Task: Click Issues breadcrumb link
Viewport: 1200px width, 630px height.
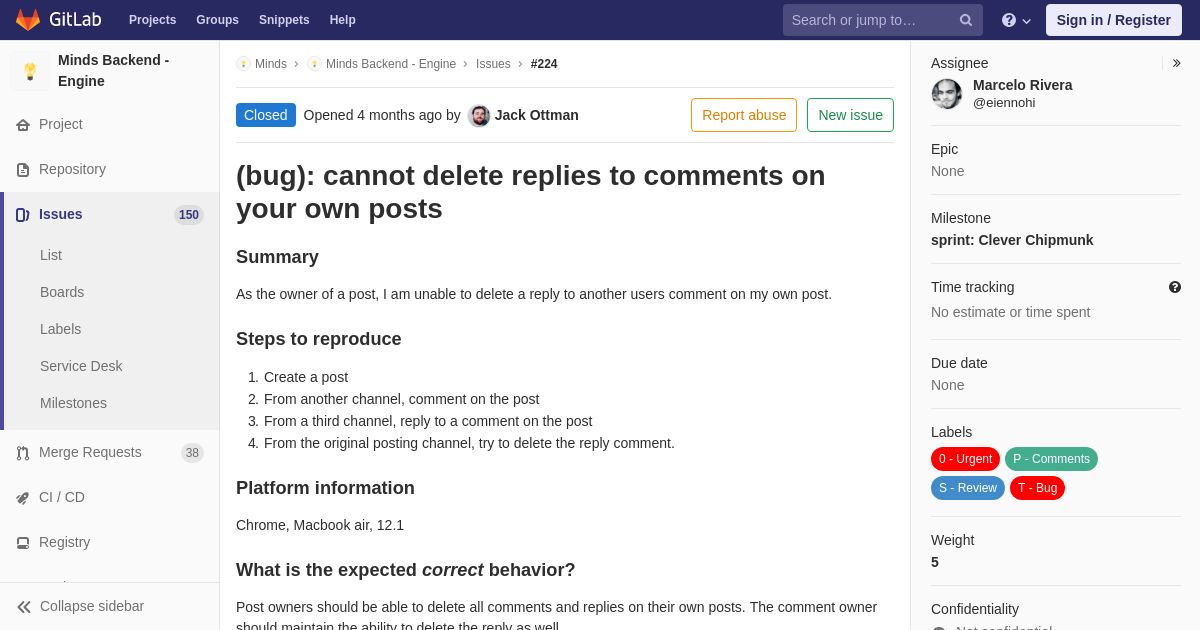Action: point(493,64)
